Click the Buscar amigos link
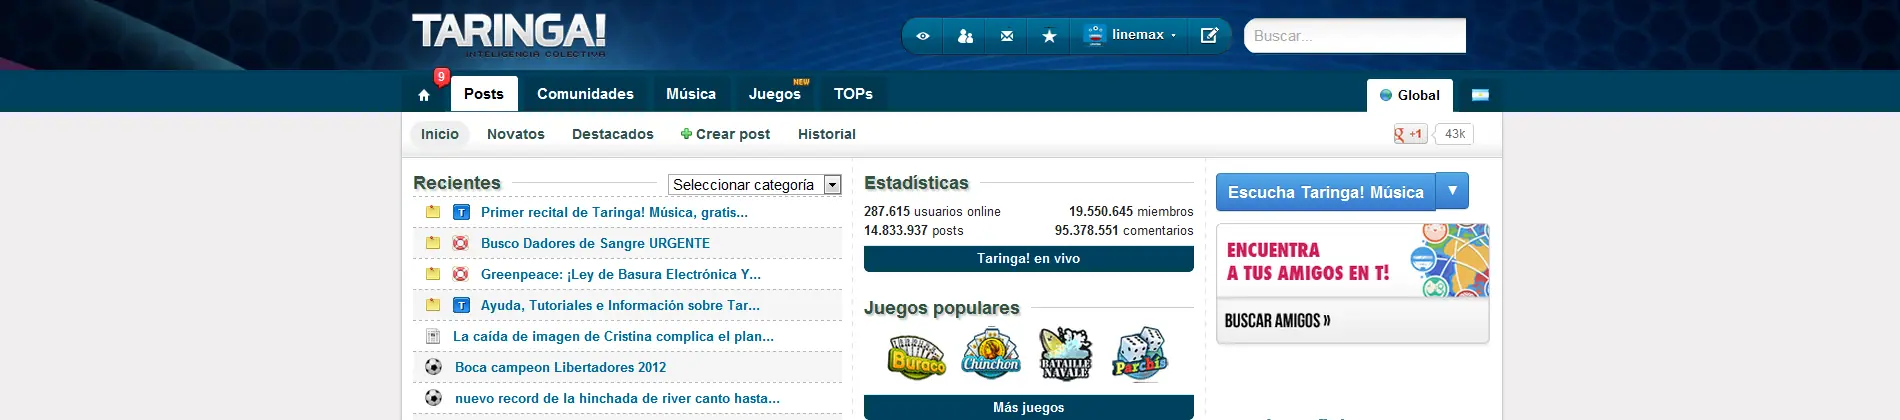Image resolution: width=1900 pixels, height=420 pixels. click(1278, 321)
